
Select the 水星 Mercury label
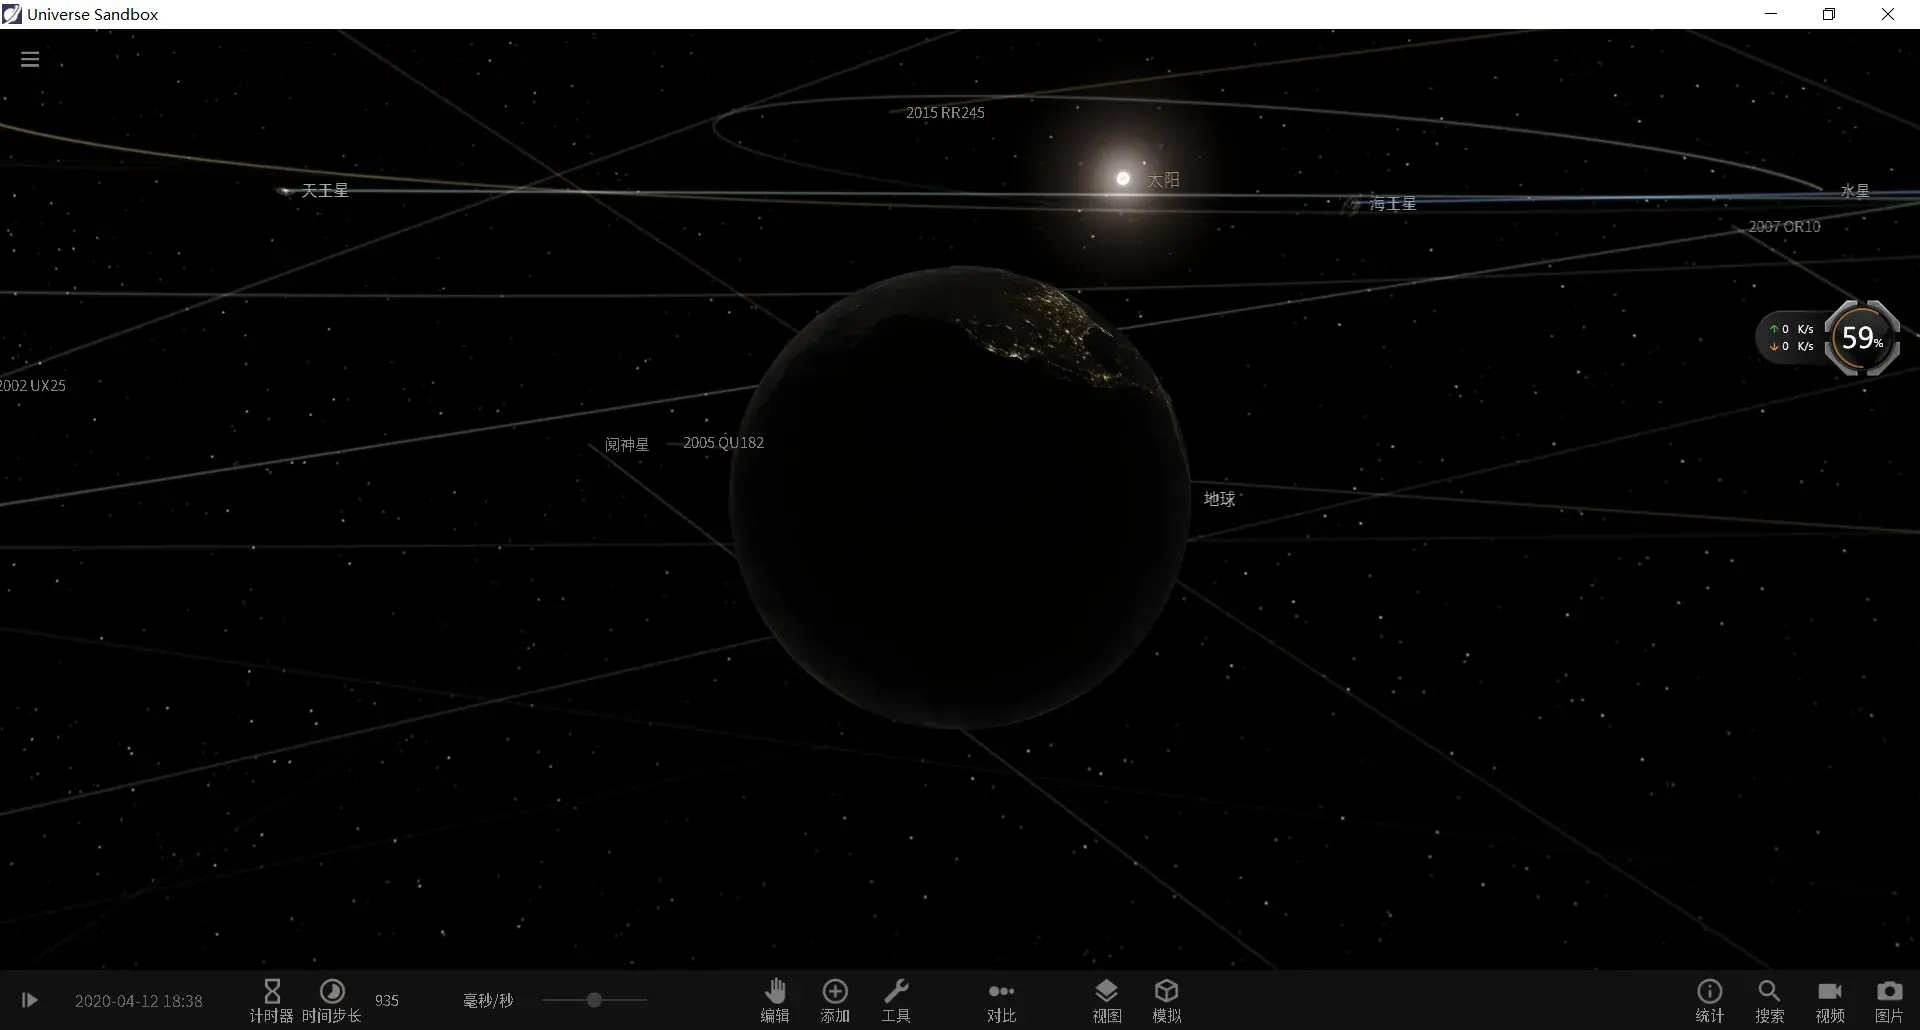click(1855, 191)
